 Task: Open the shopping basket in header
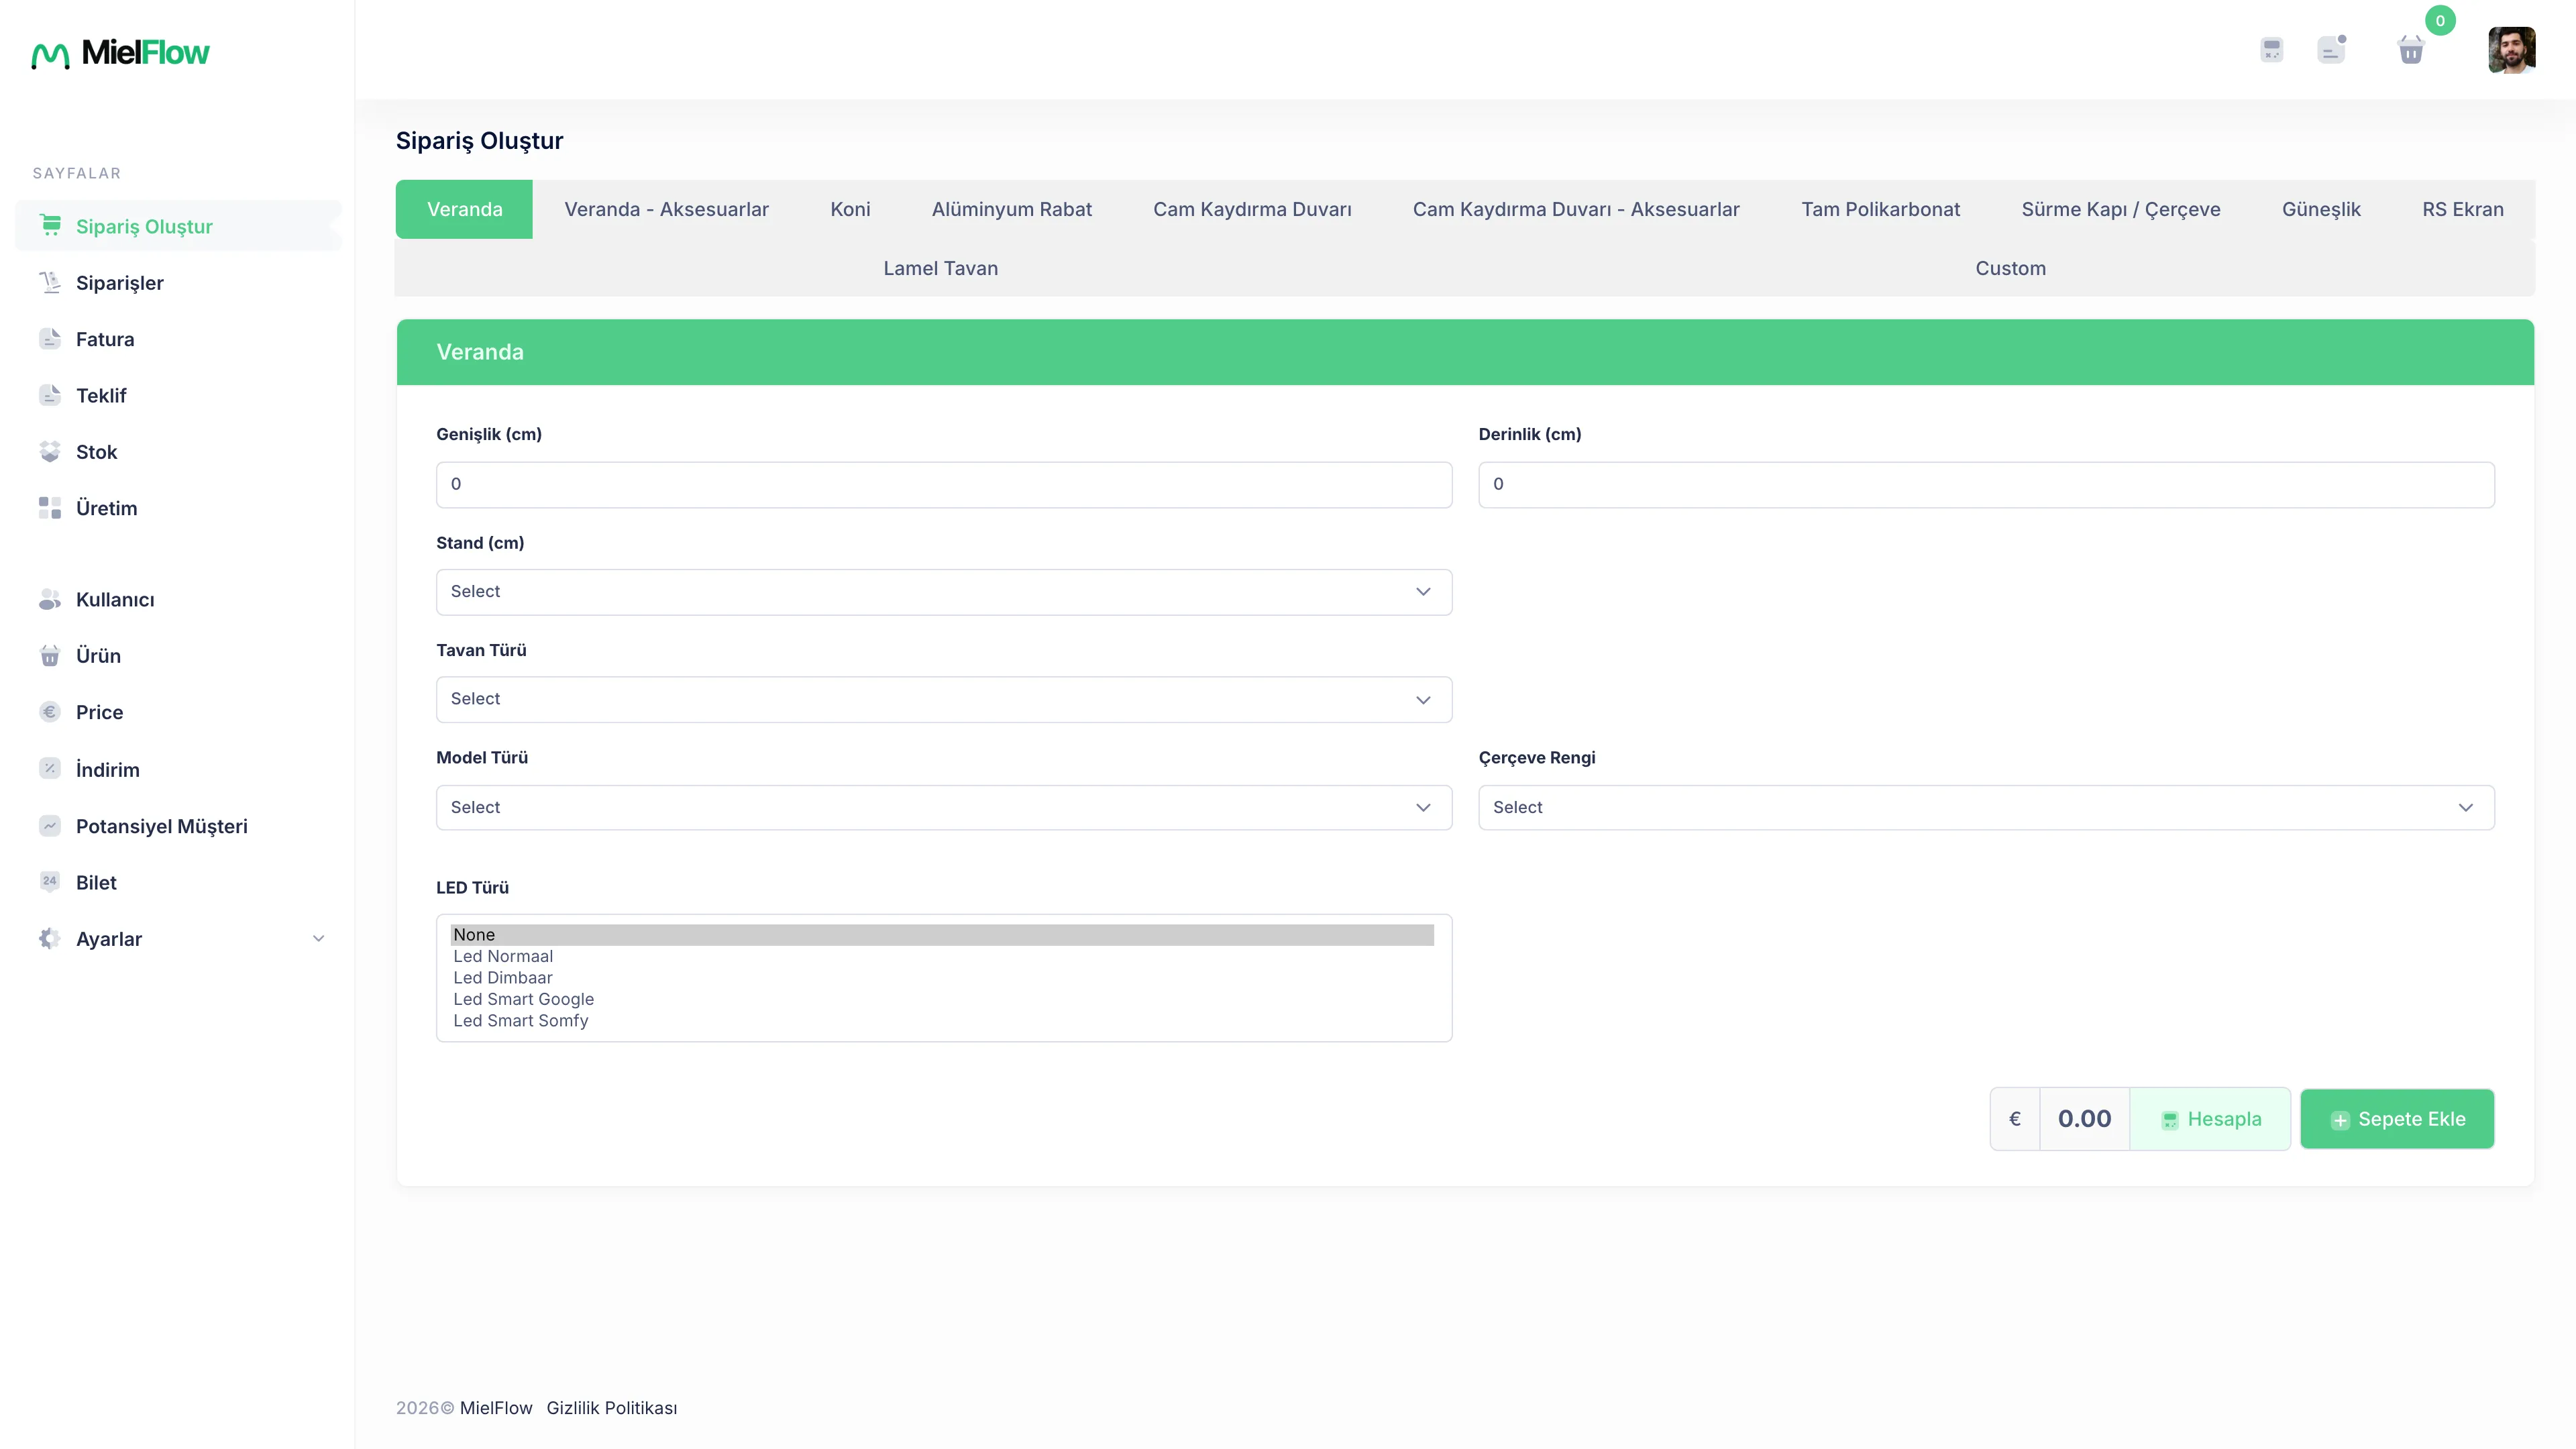[2411, 50]
